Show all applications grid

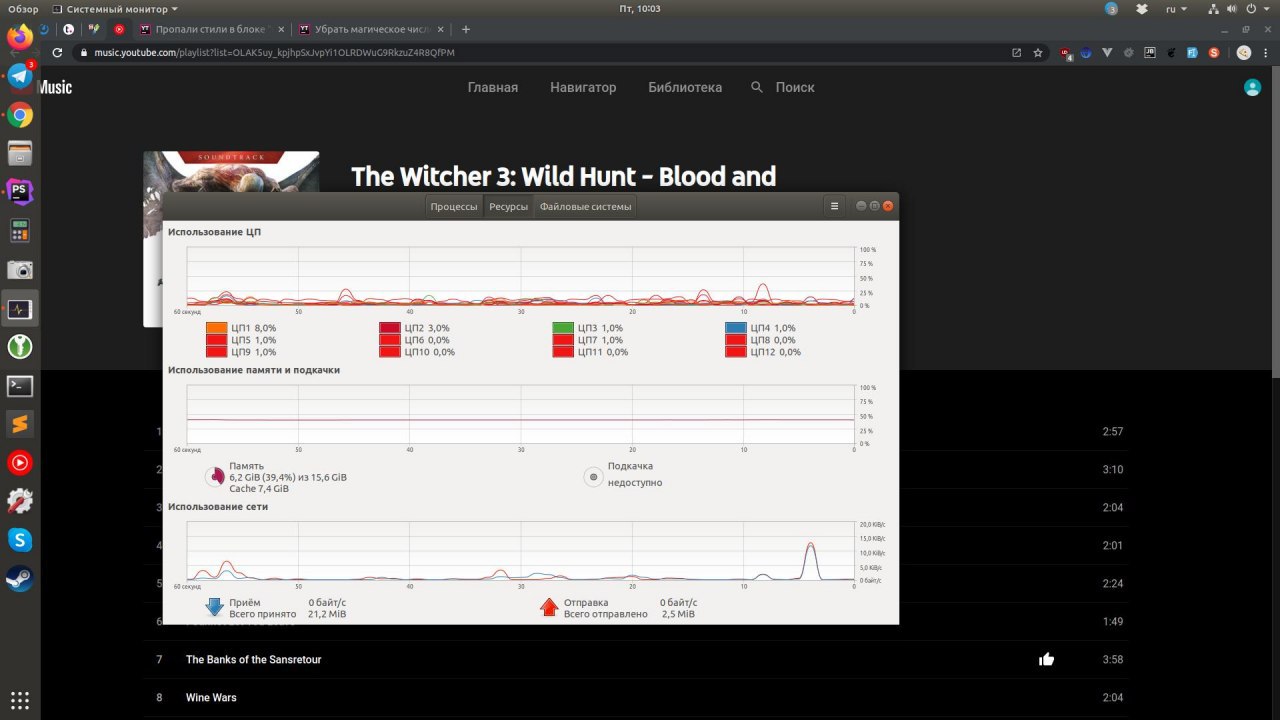tap(20, 699)
